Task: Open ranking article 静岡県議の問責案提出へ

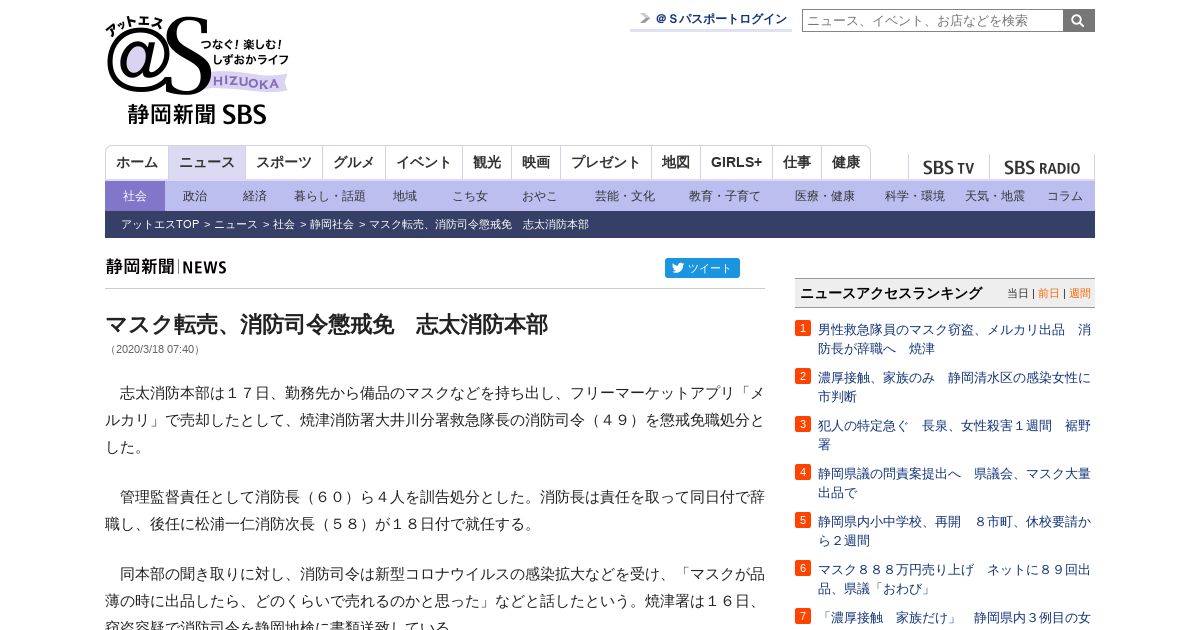Action: coord(954,483)
